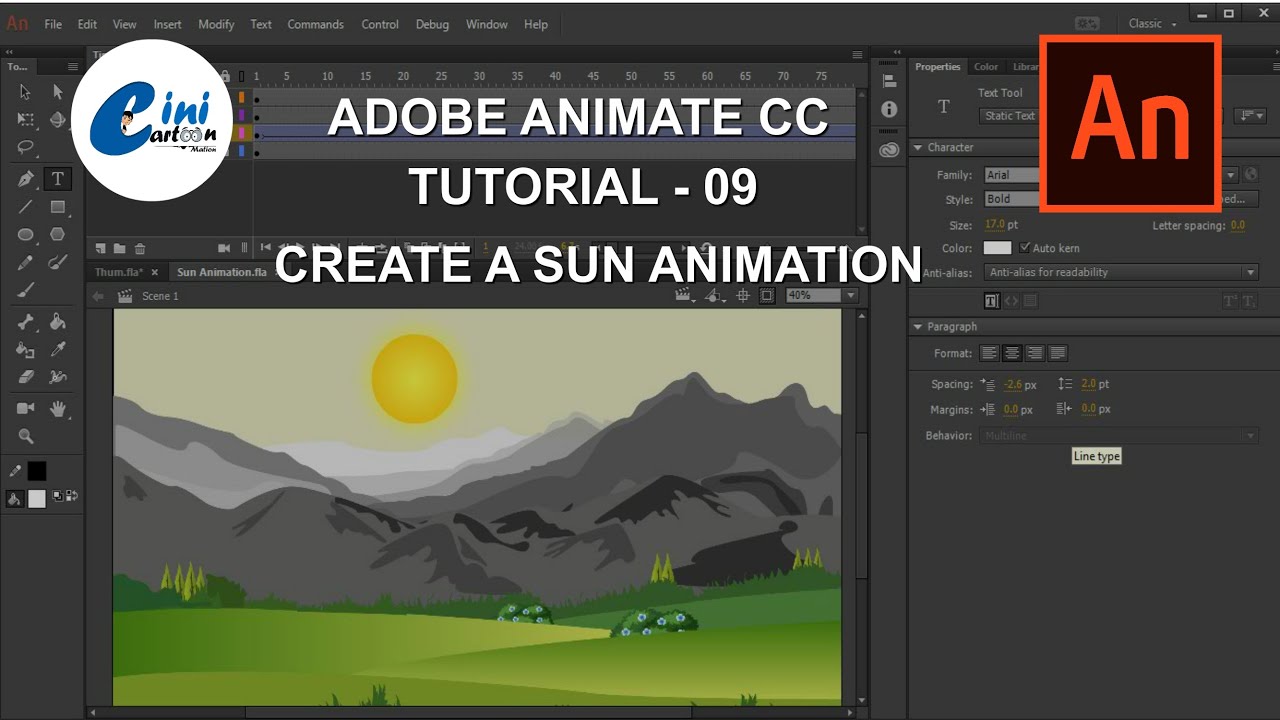Switch to the Color panel tab
The width and height of the screenshot is (1280, 720).
[x=986, y=67]
